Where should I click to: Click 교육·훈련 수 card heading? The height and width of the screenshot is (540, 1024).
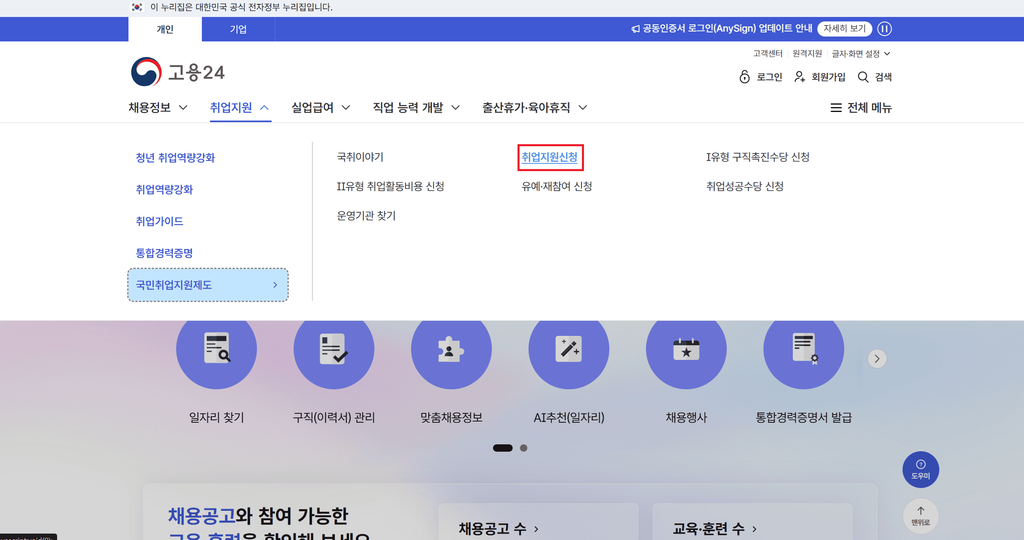click(x=714, y=529)
